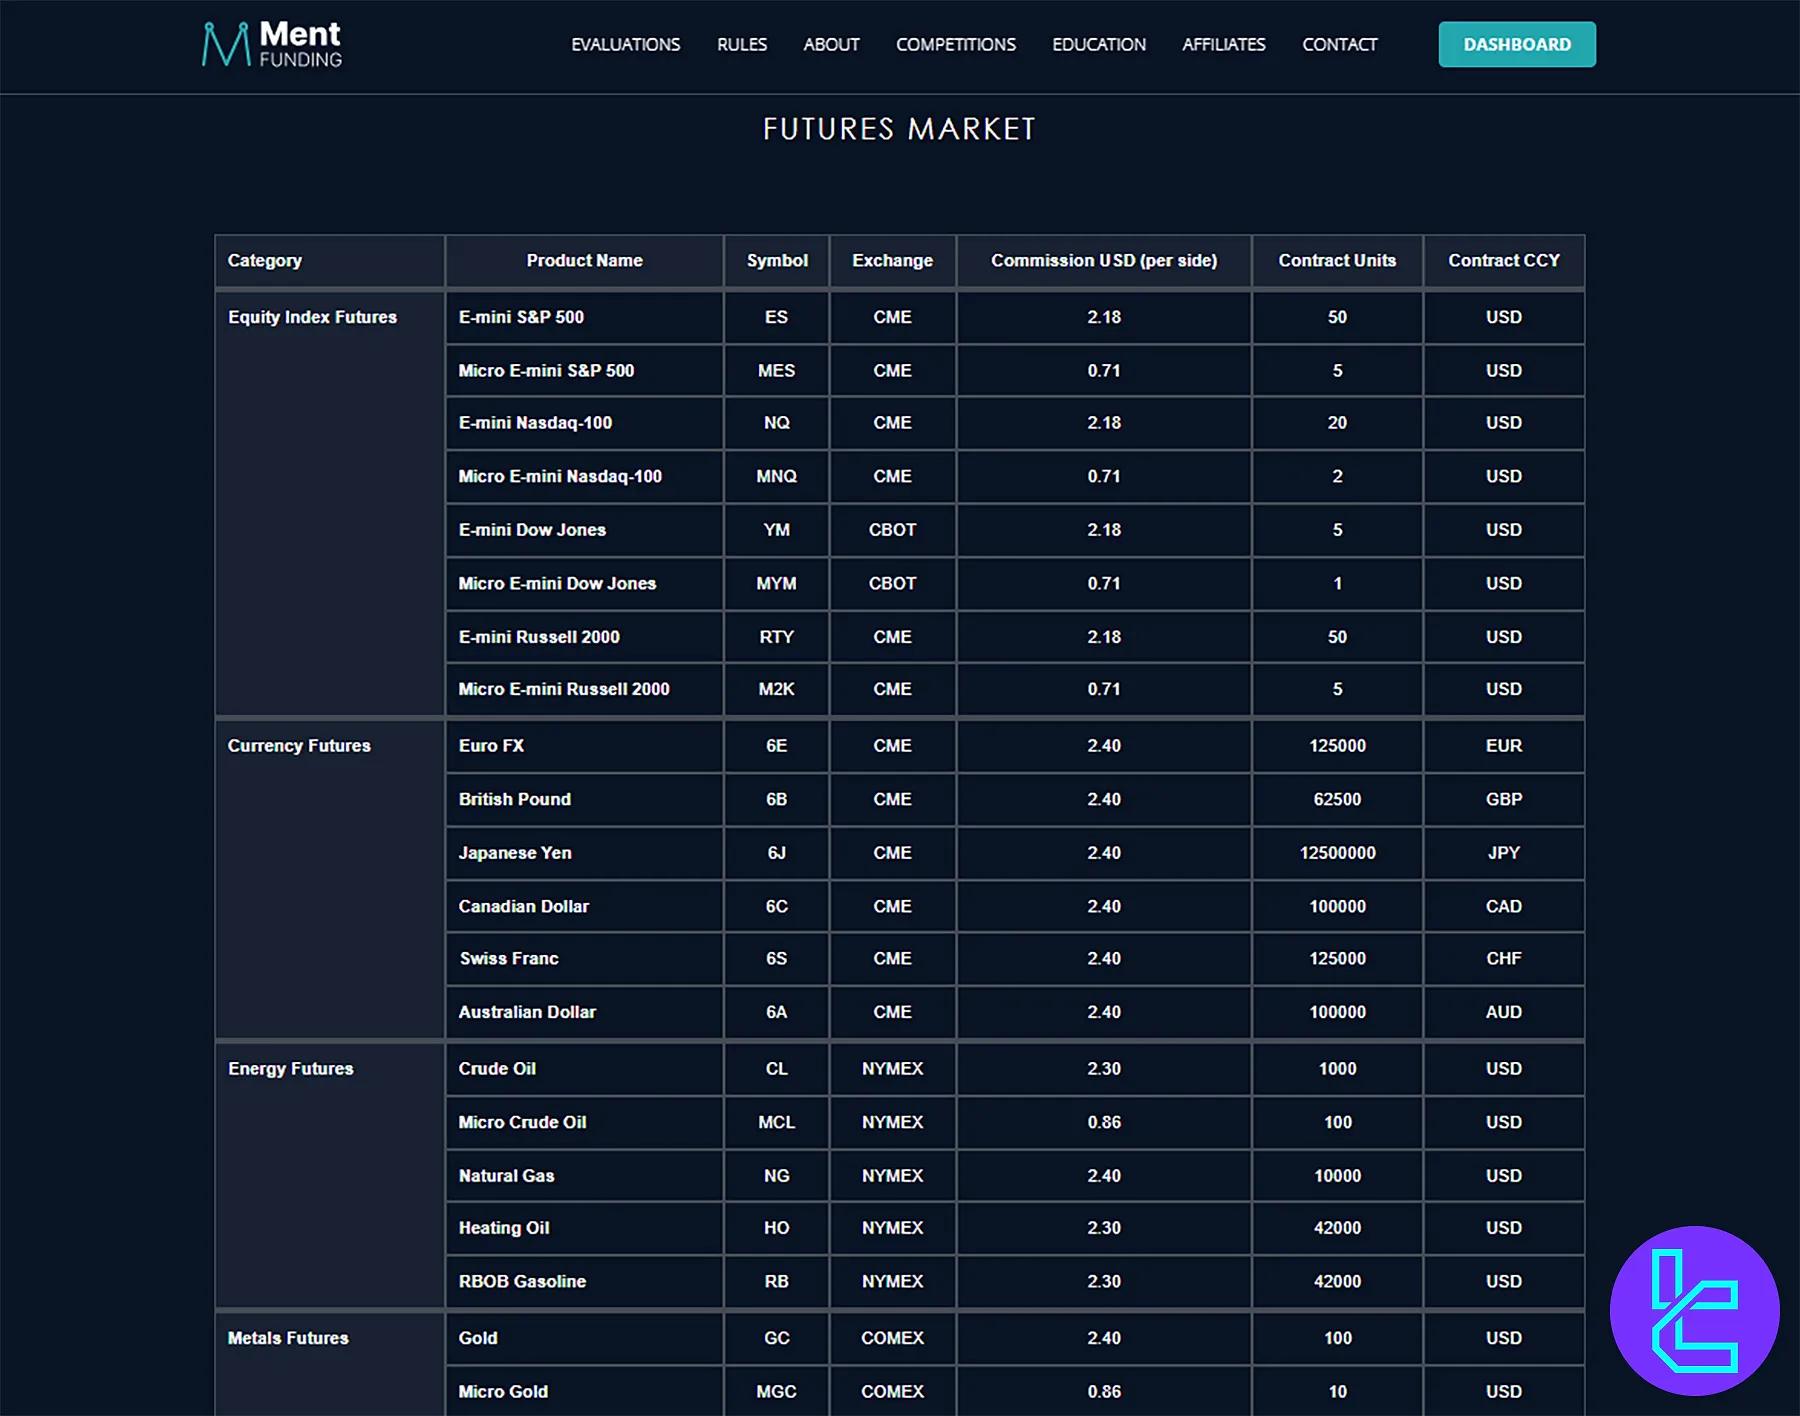Navigate to Competitions
This screenshot has width=1800, height=1416.
pos(956,45)
